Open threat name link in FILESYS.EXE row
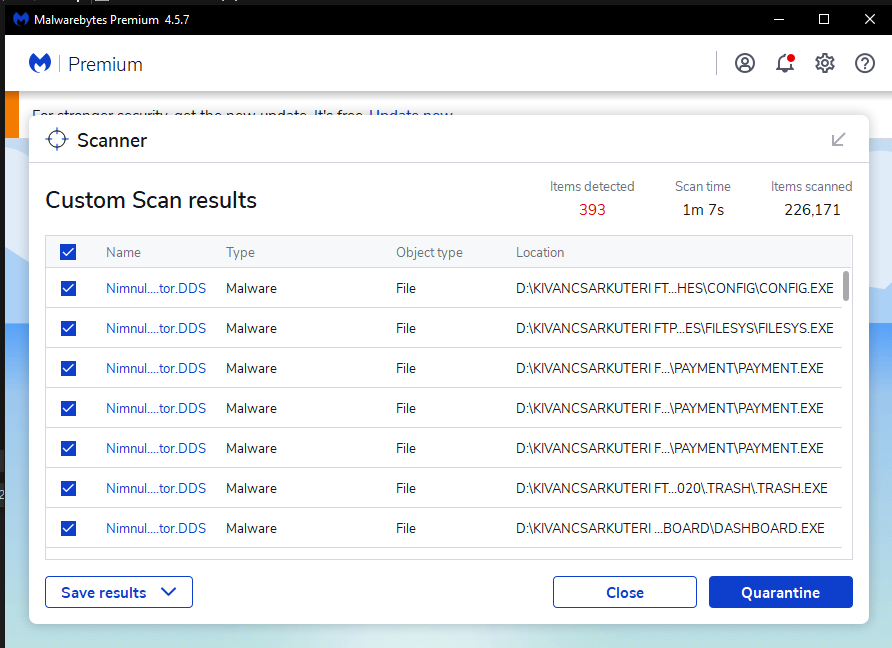 (156, 328)
